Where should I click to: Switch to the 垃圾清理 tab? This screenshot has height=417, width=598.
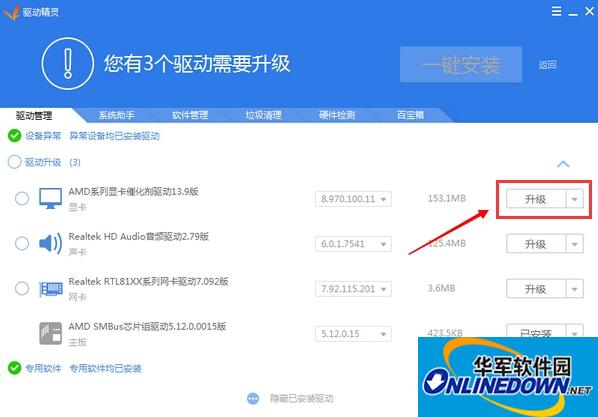(x=264, y=115)
